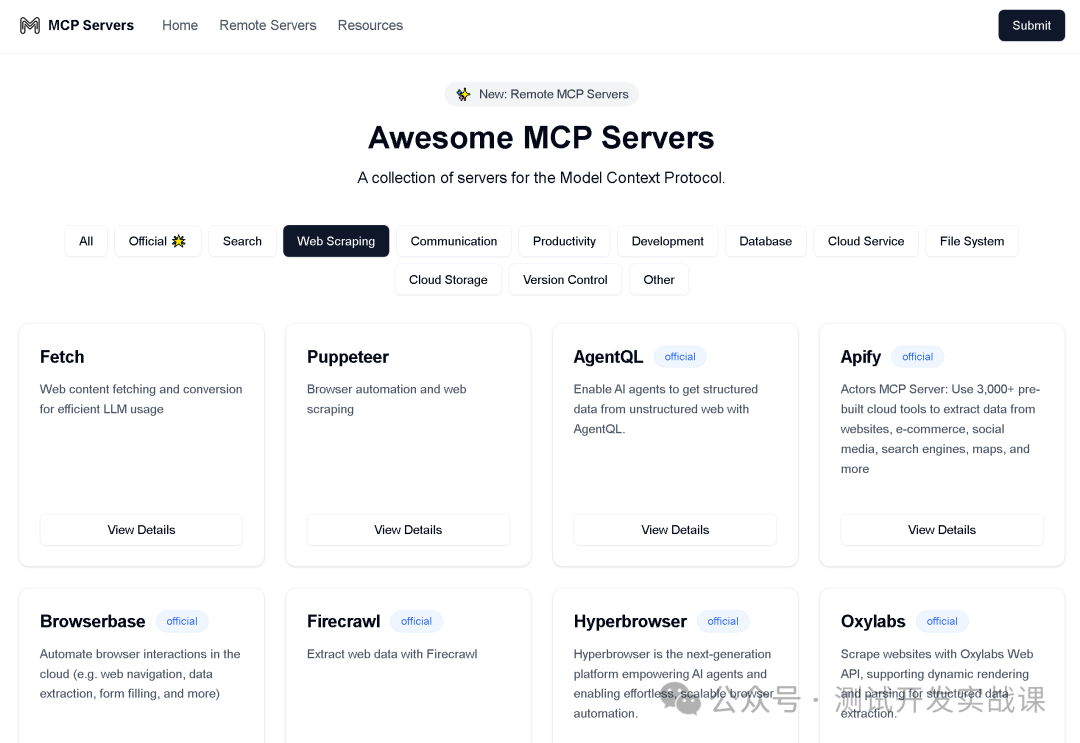The height and width of the screenshot is (743, 1080).
Task: Open the Resources nav link
Action: [x=370, y=25]
